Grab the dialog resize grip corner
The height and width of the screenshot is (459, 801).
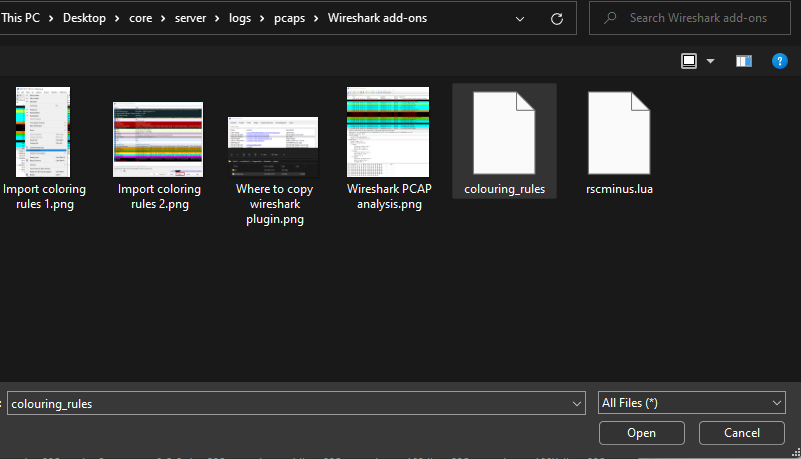(x=795, y=452)
